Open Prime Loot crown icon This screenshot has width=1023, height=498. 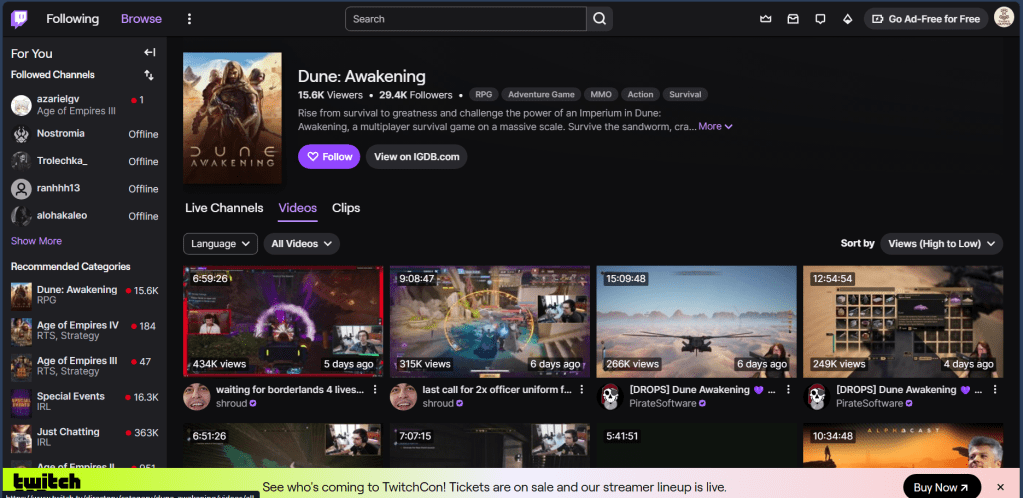pyautogui.click(x=766, y=19)
